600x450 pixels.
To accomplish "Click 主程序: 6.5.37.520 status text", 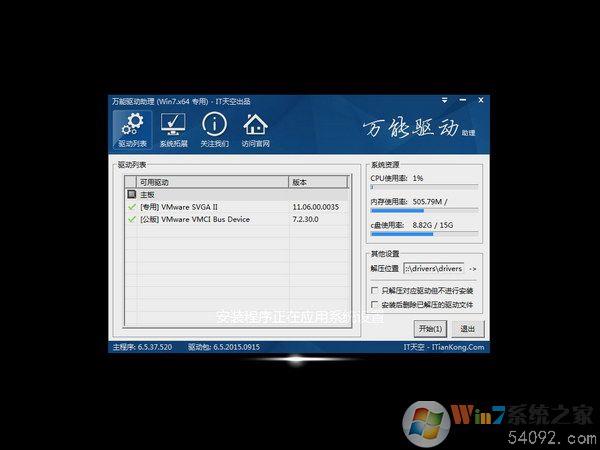I will point(142,347).
